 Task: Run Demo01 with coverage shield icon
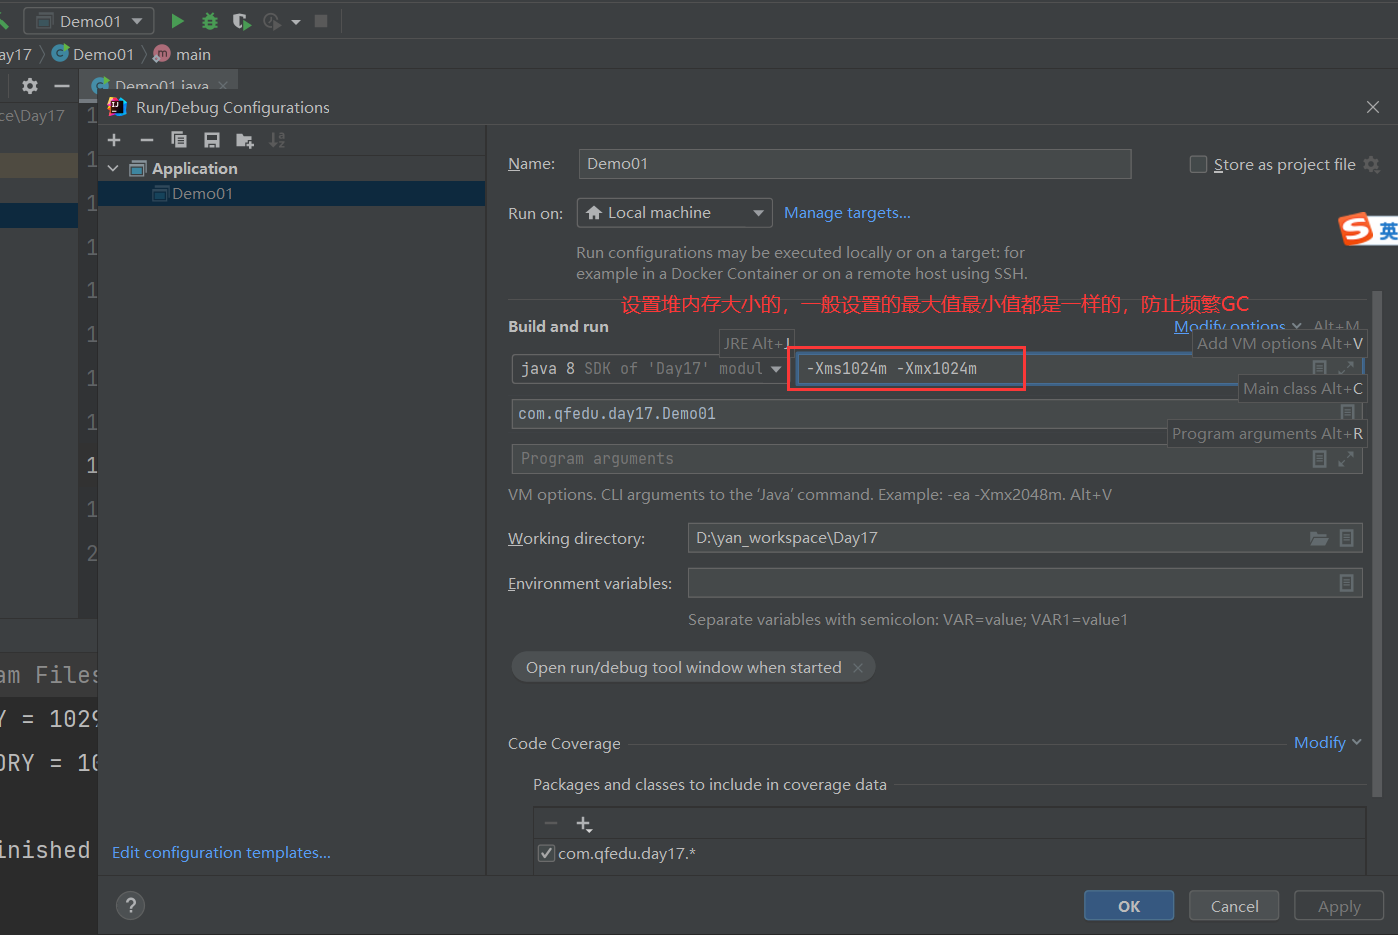[x=241, y=21]
